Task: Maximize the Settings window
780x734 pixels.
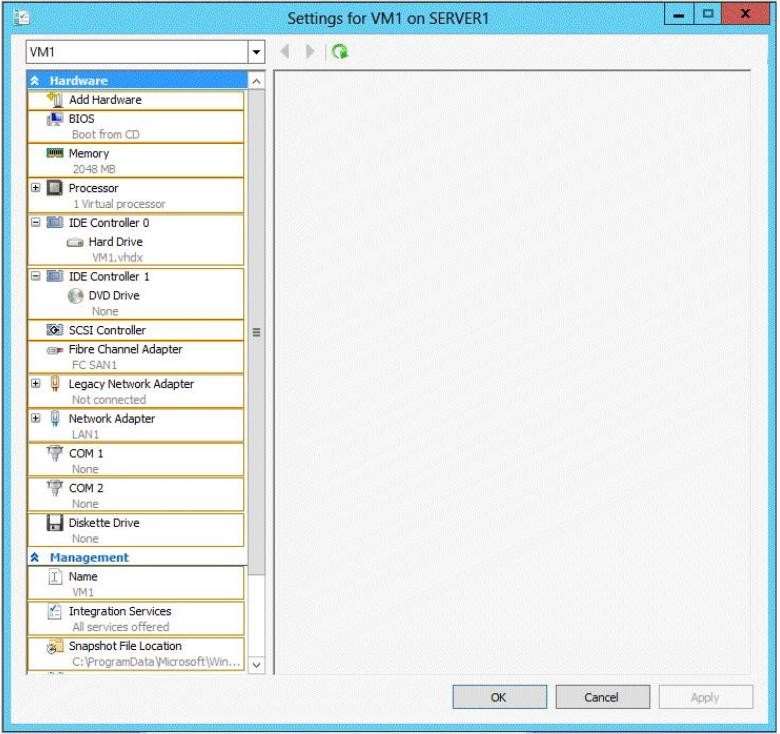Action: pyautogui.click(x=707, y=15)
